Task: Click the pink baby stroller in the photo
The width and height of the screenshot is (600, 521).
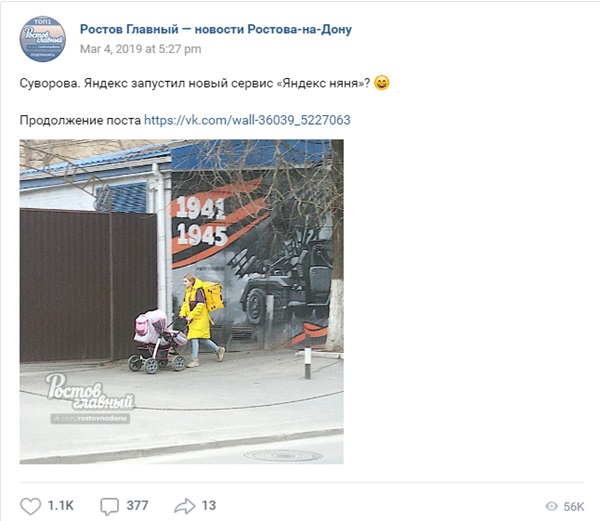Action: click(x=159, y=340)
